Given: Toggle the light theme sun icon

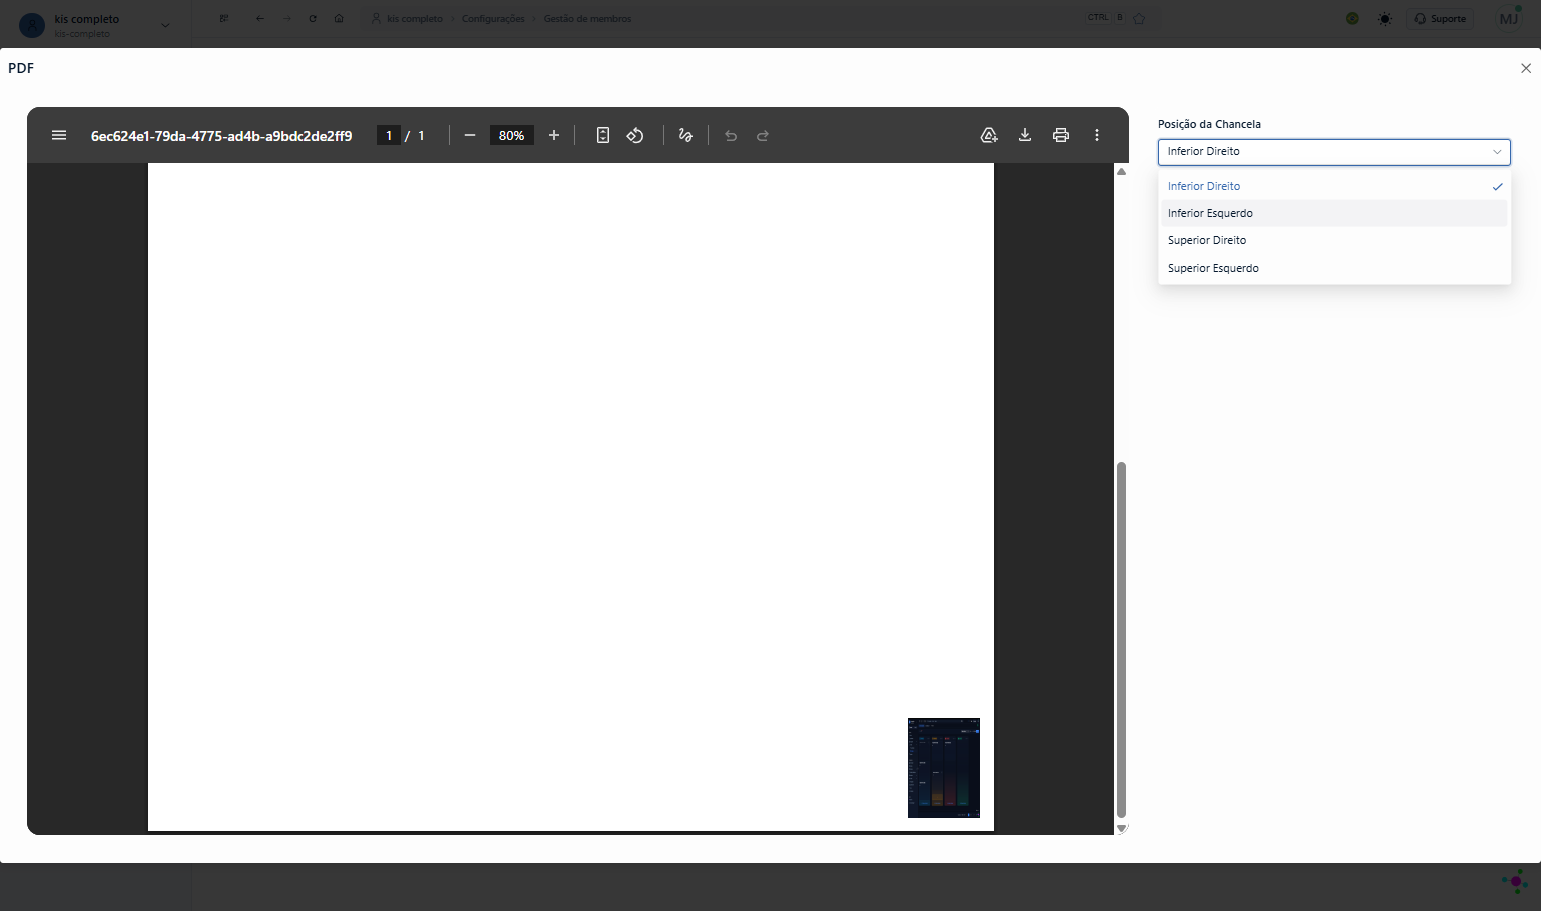Looking at the screenshot, I should tap(1384, 19).
